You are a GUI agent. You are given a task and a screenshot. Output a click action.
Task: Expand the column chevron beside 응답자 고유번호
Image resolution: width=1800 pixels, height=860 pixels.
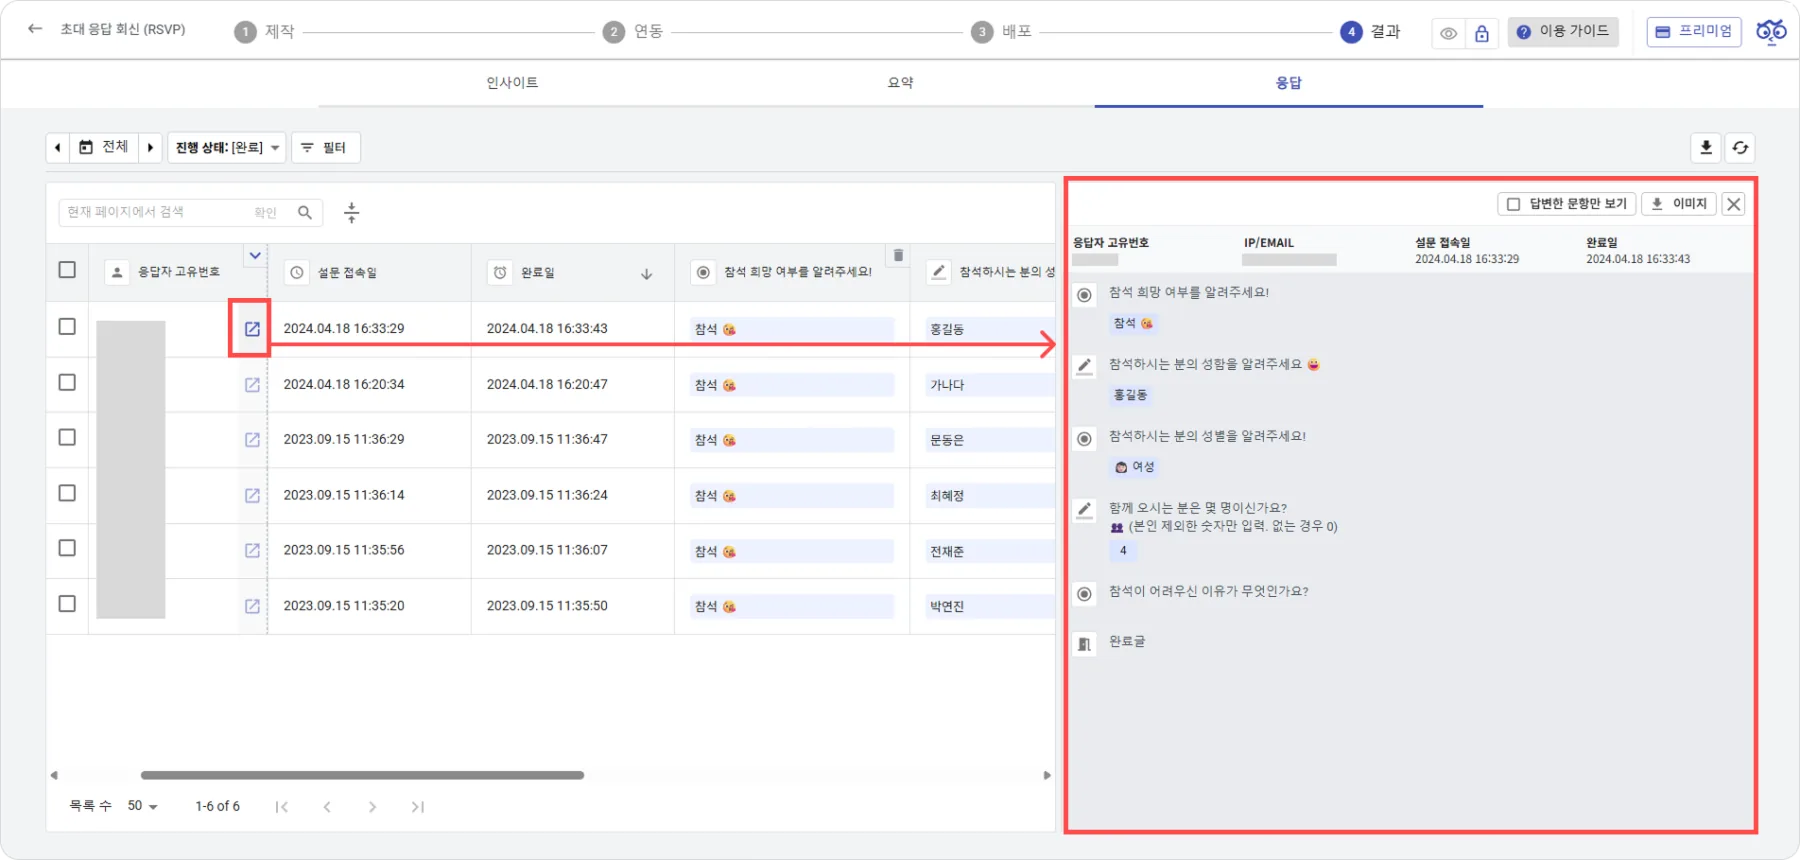tap(255, 256)
